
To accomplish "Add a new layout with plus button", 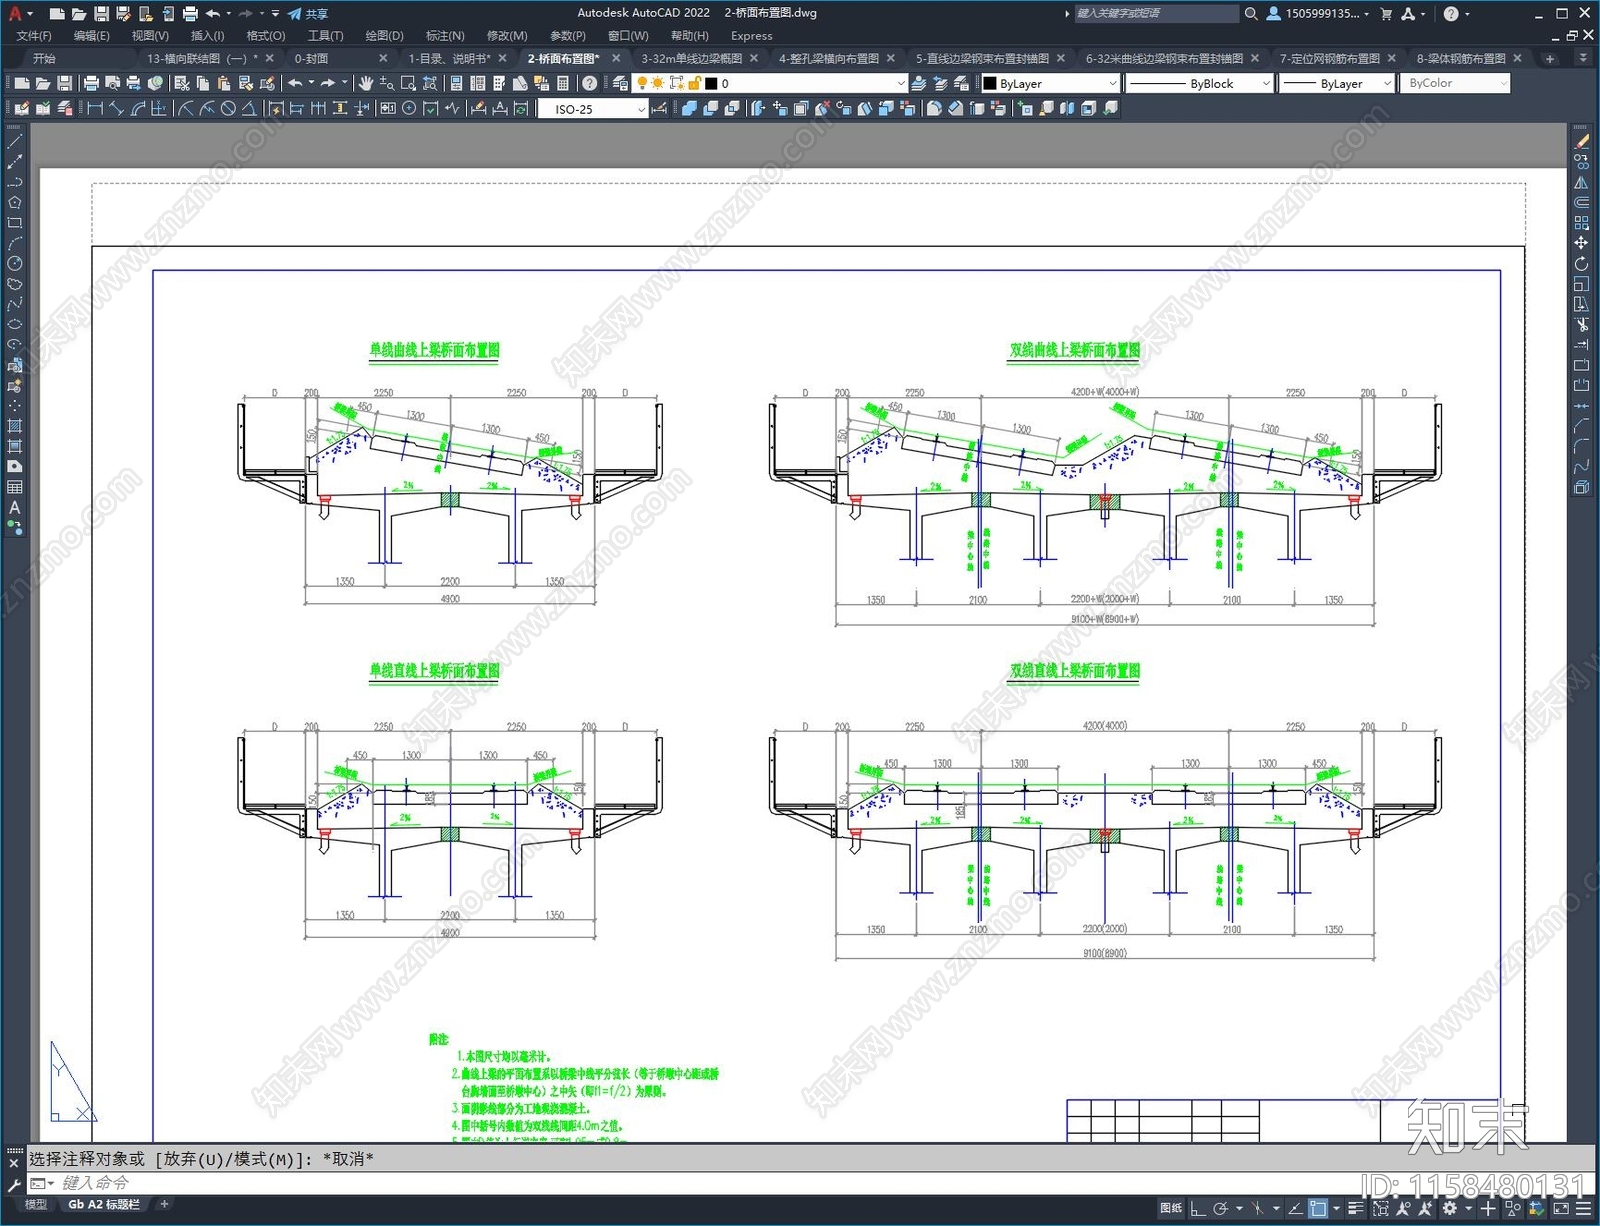I will [x=165, y=1205].
